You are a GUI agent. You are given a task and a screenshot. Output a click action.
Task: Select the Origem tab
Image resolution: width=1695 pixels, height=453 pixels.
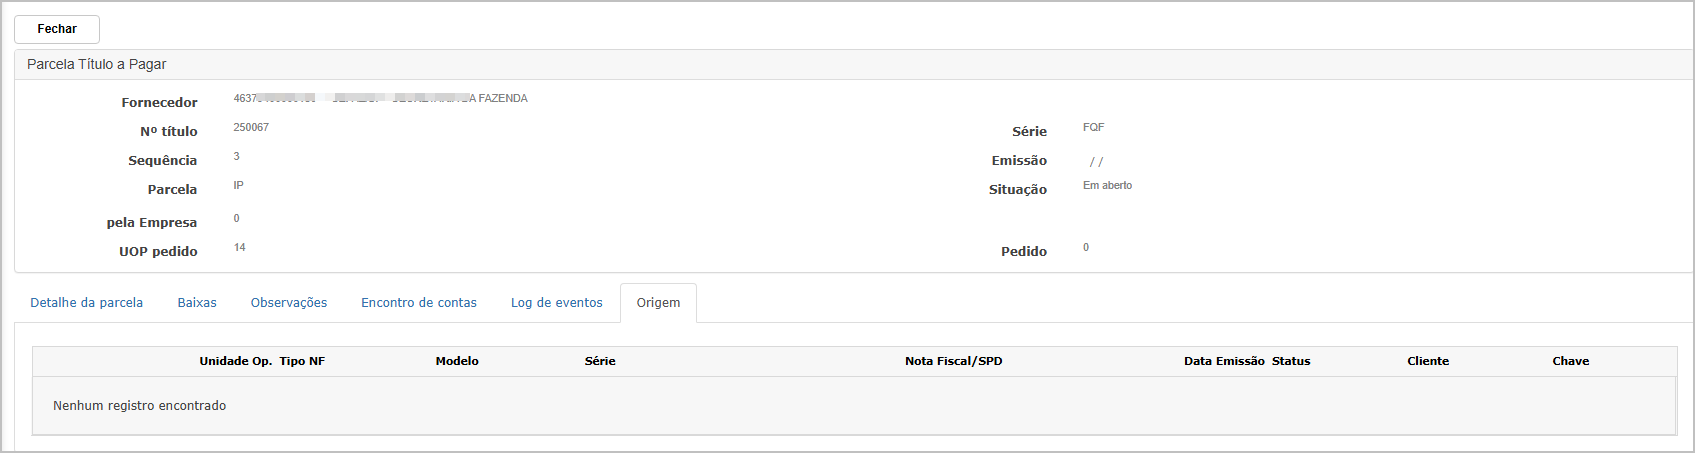coord(658,303)
